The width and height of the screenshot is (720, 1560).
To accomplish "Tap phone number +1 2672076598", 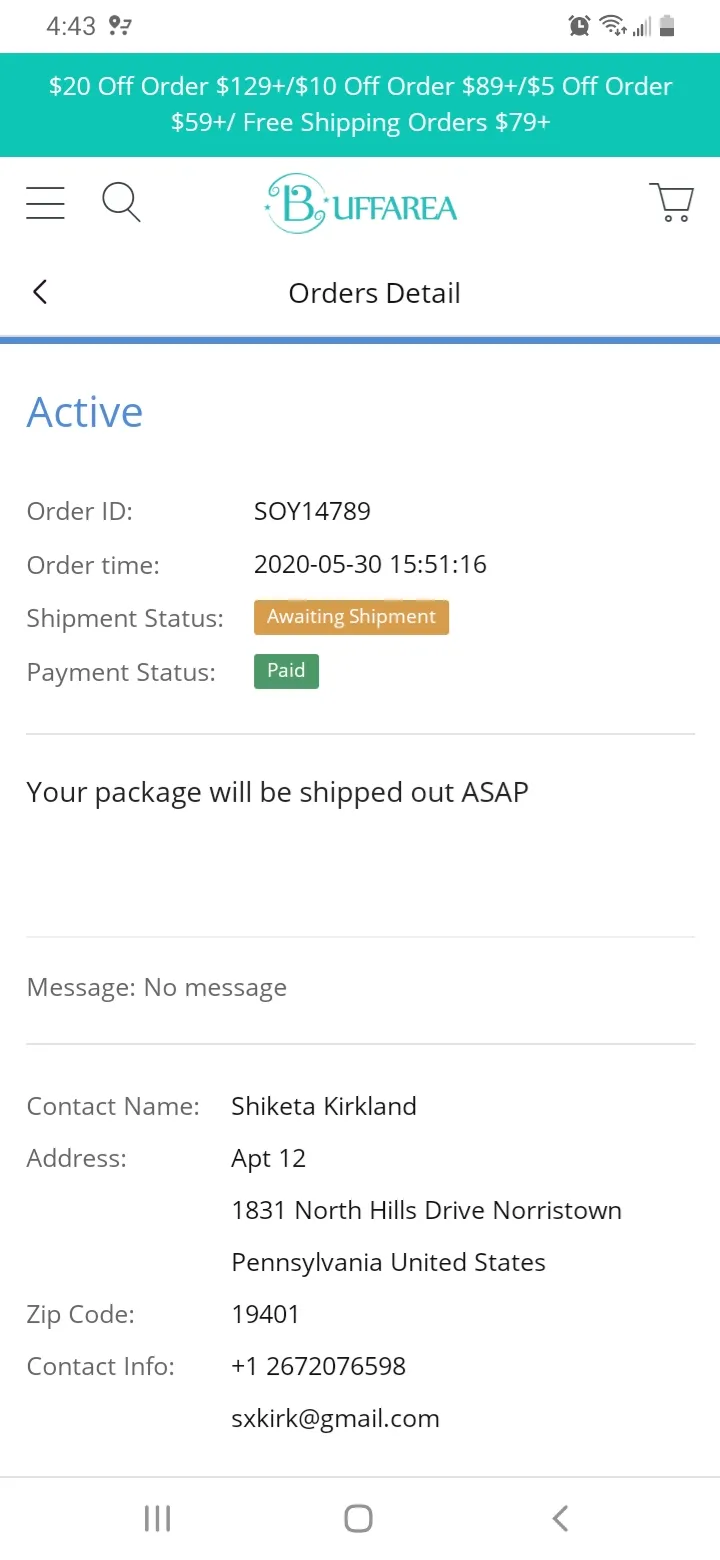I will (x=318, y=1366).
